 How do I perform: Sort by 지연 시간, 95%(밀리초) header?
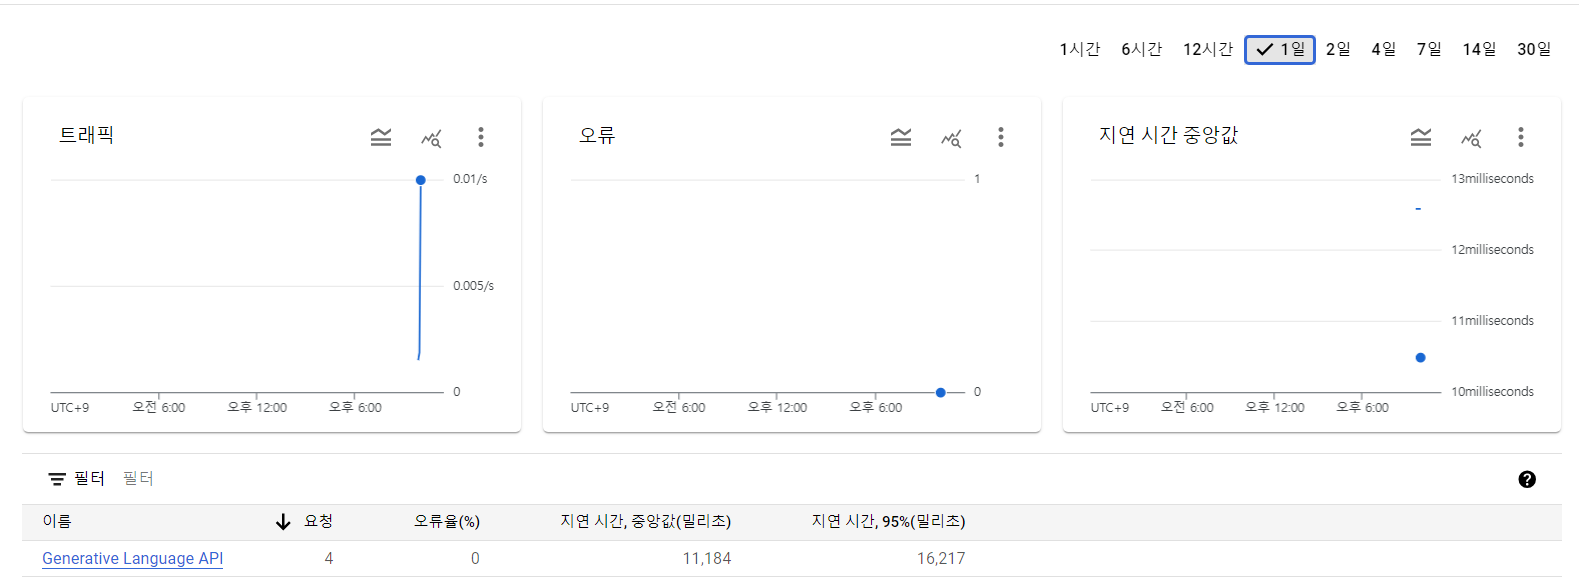[889, 522]
